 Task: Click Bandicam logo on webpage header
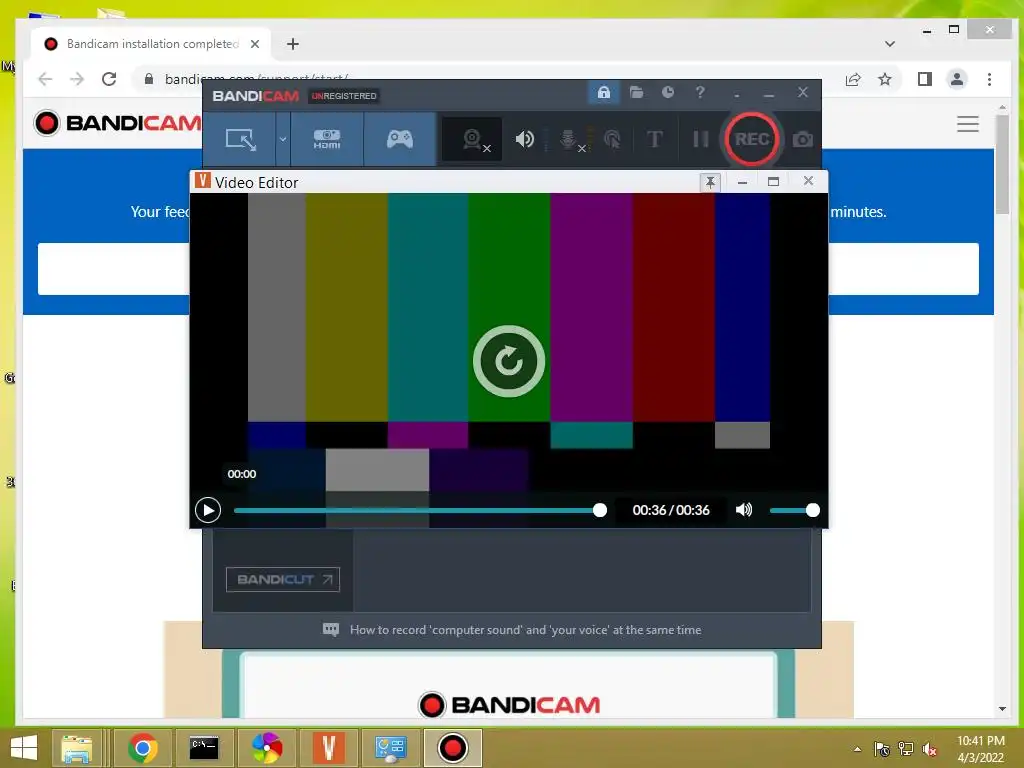(x=118, y=123)
